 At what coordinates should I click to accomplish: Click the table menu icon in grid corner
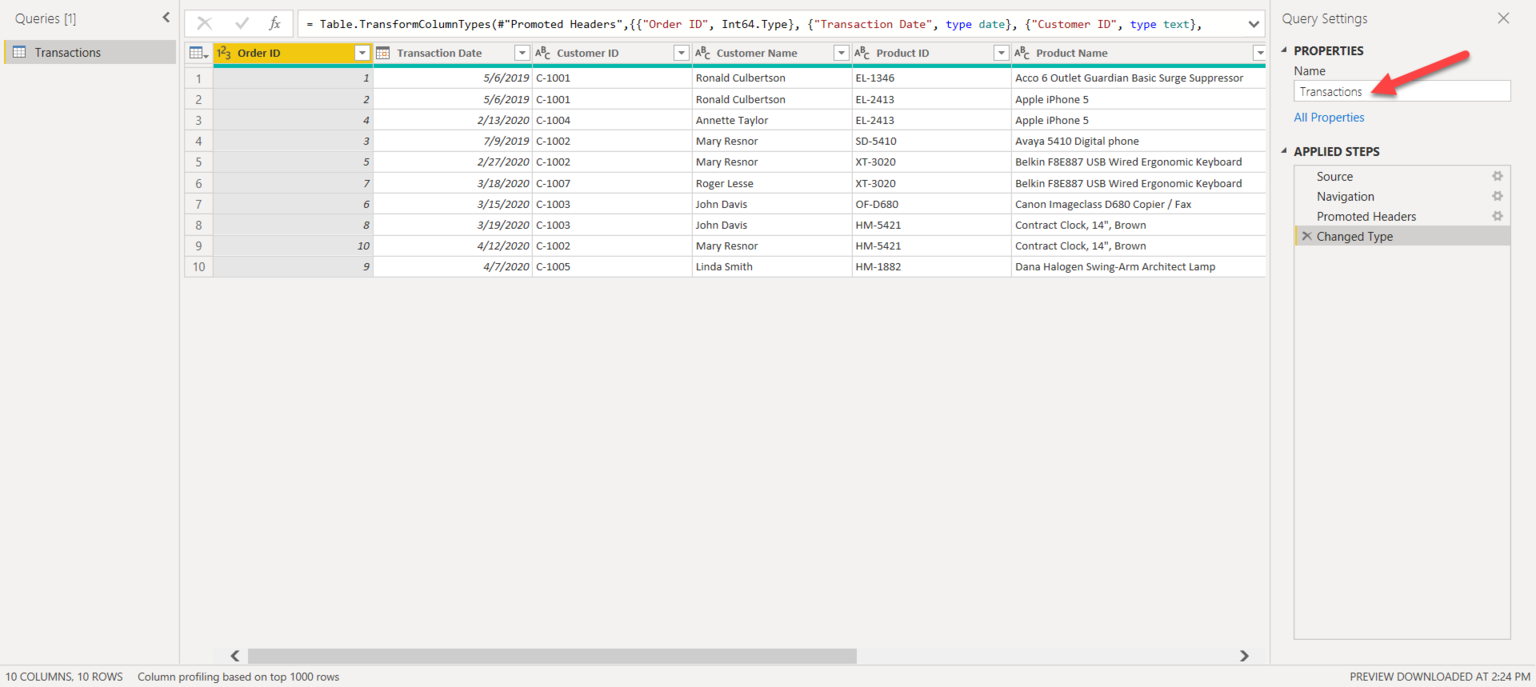coord(198,53)
